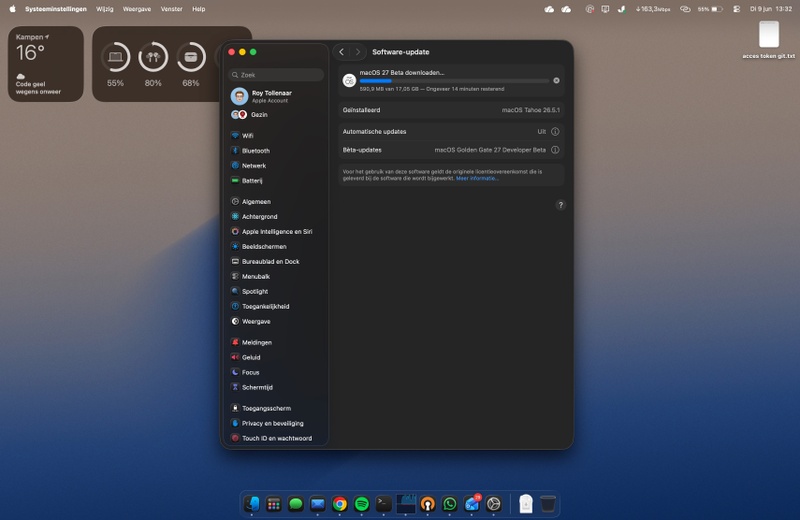Open the Systeeminstellingen menu
Screen dimensions: 800x520
[56, 9]
